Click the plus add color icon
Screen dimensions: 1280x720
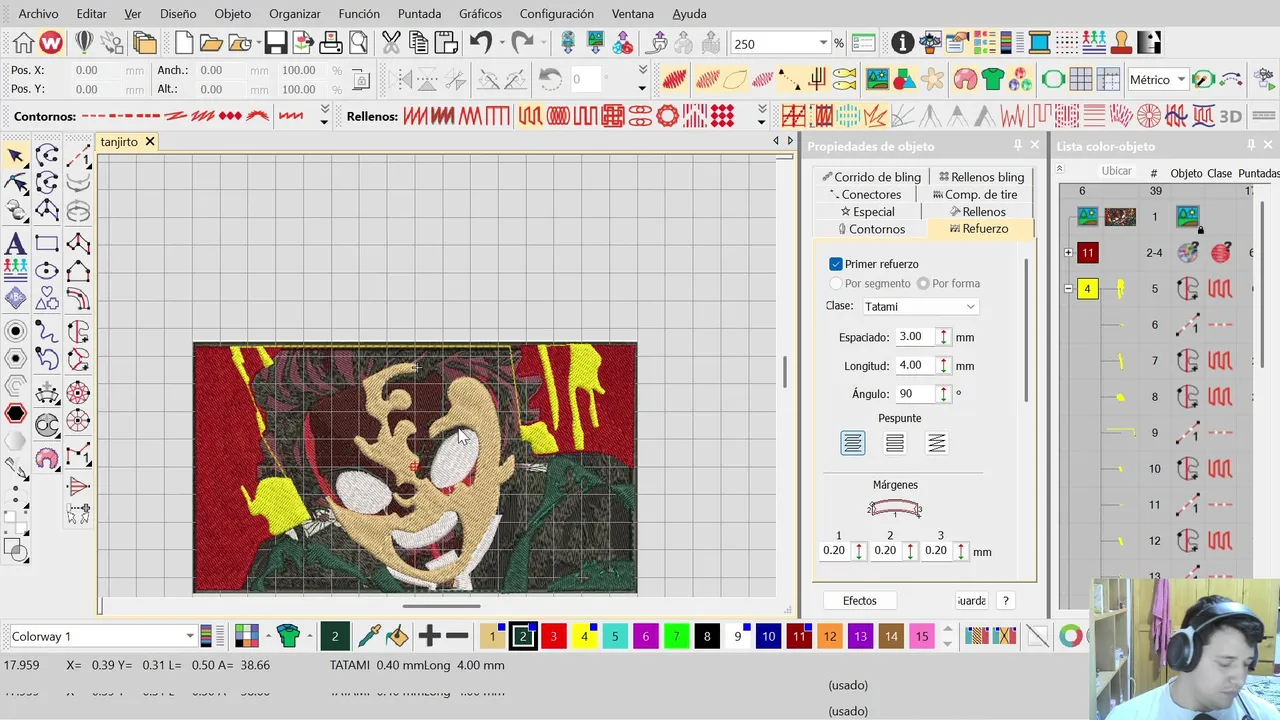tap(429, 636)
